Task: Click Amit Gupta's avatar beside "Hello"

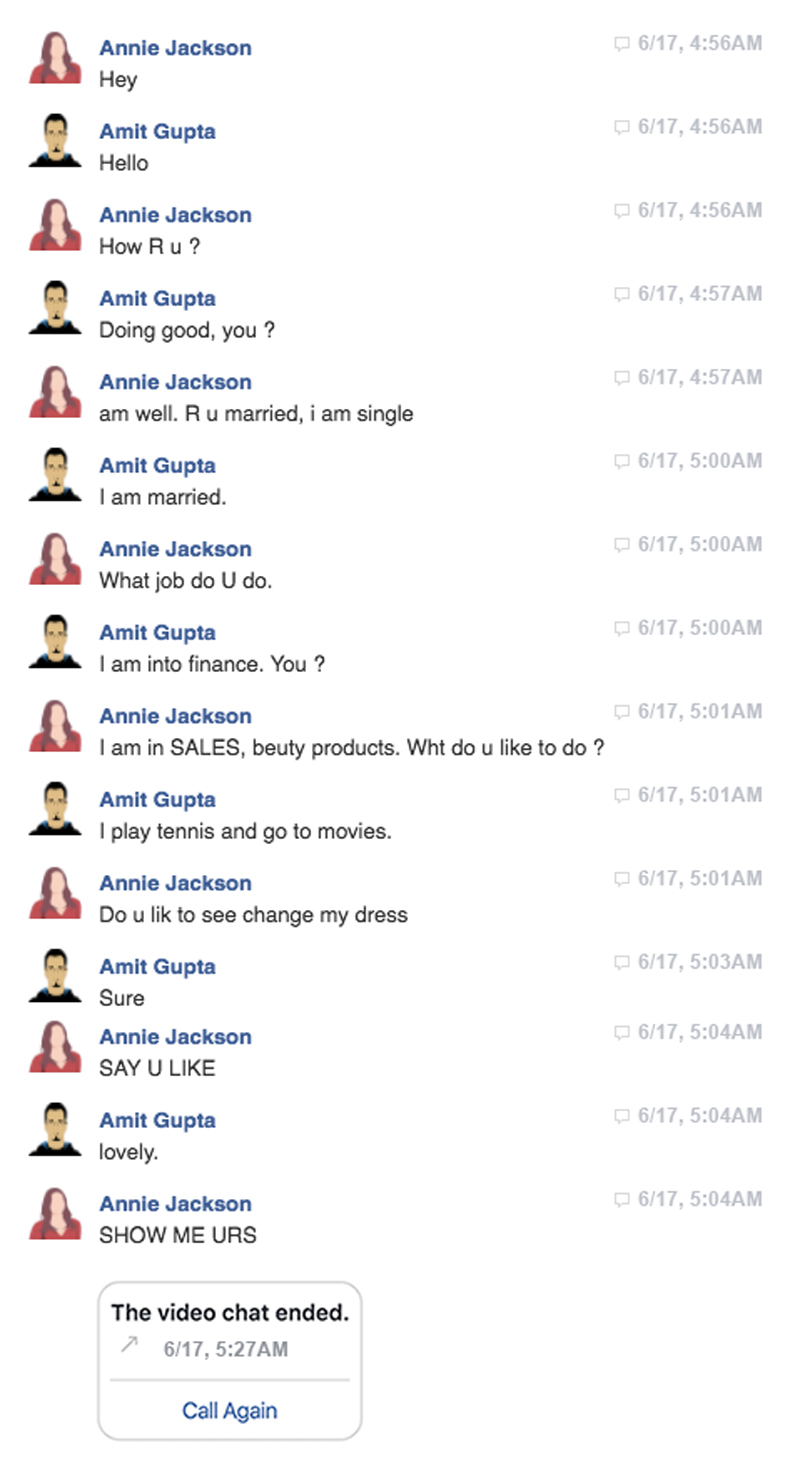Action: pyautogui.click(x=55, y=142)
